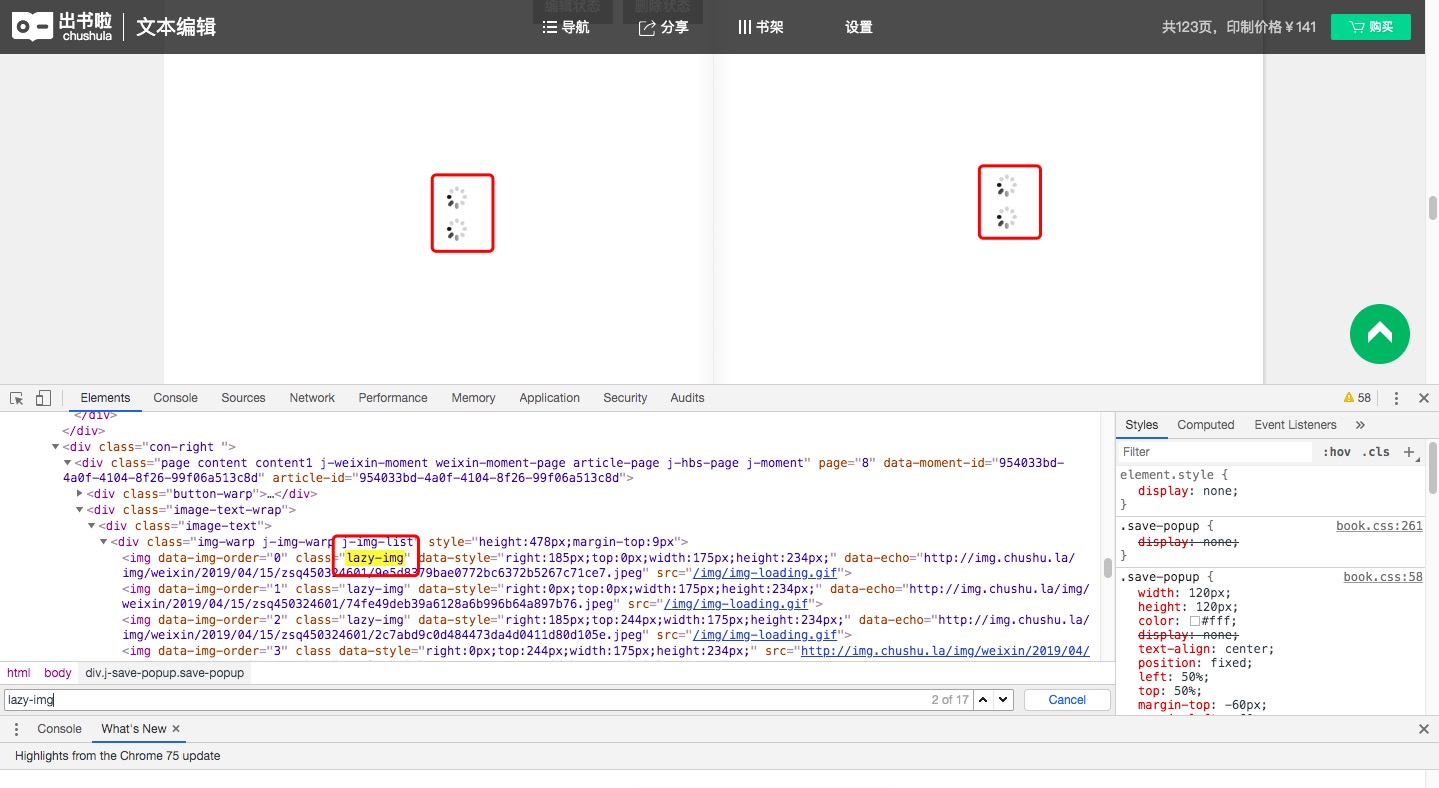This screenshot has width=1439, height=788.
Task: Toggle the :hov element state button
Action: [1337, 452]
